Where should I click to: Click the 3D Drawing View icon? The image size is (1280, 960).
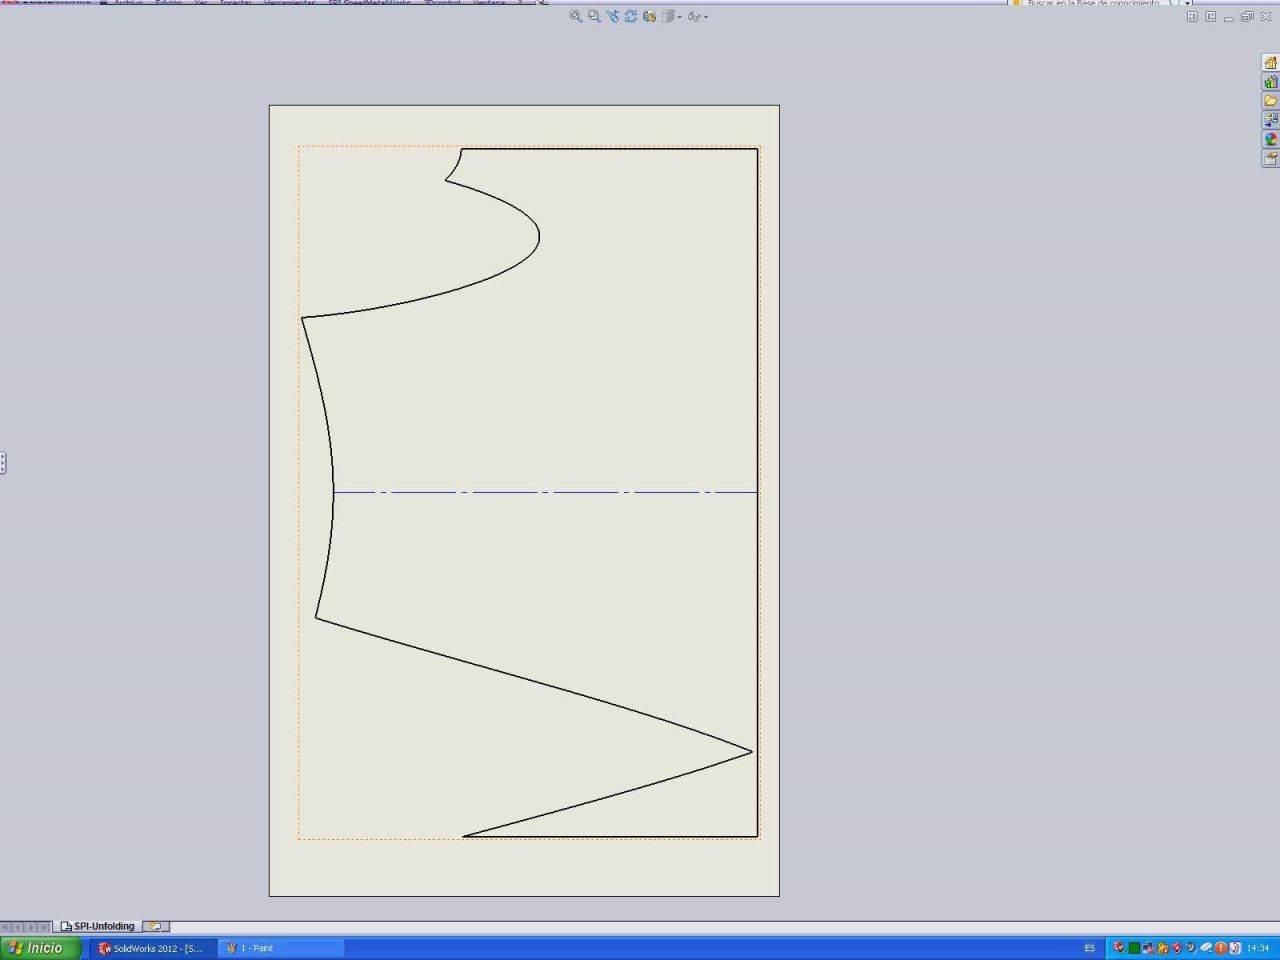(650, 17)
